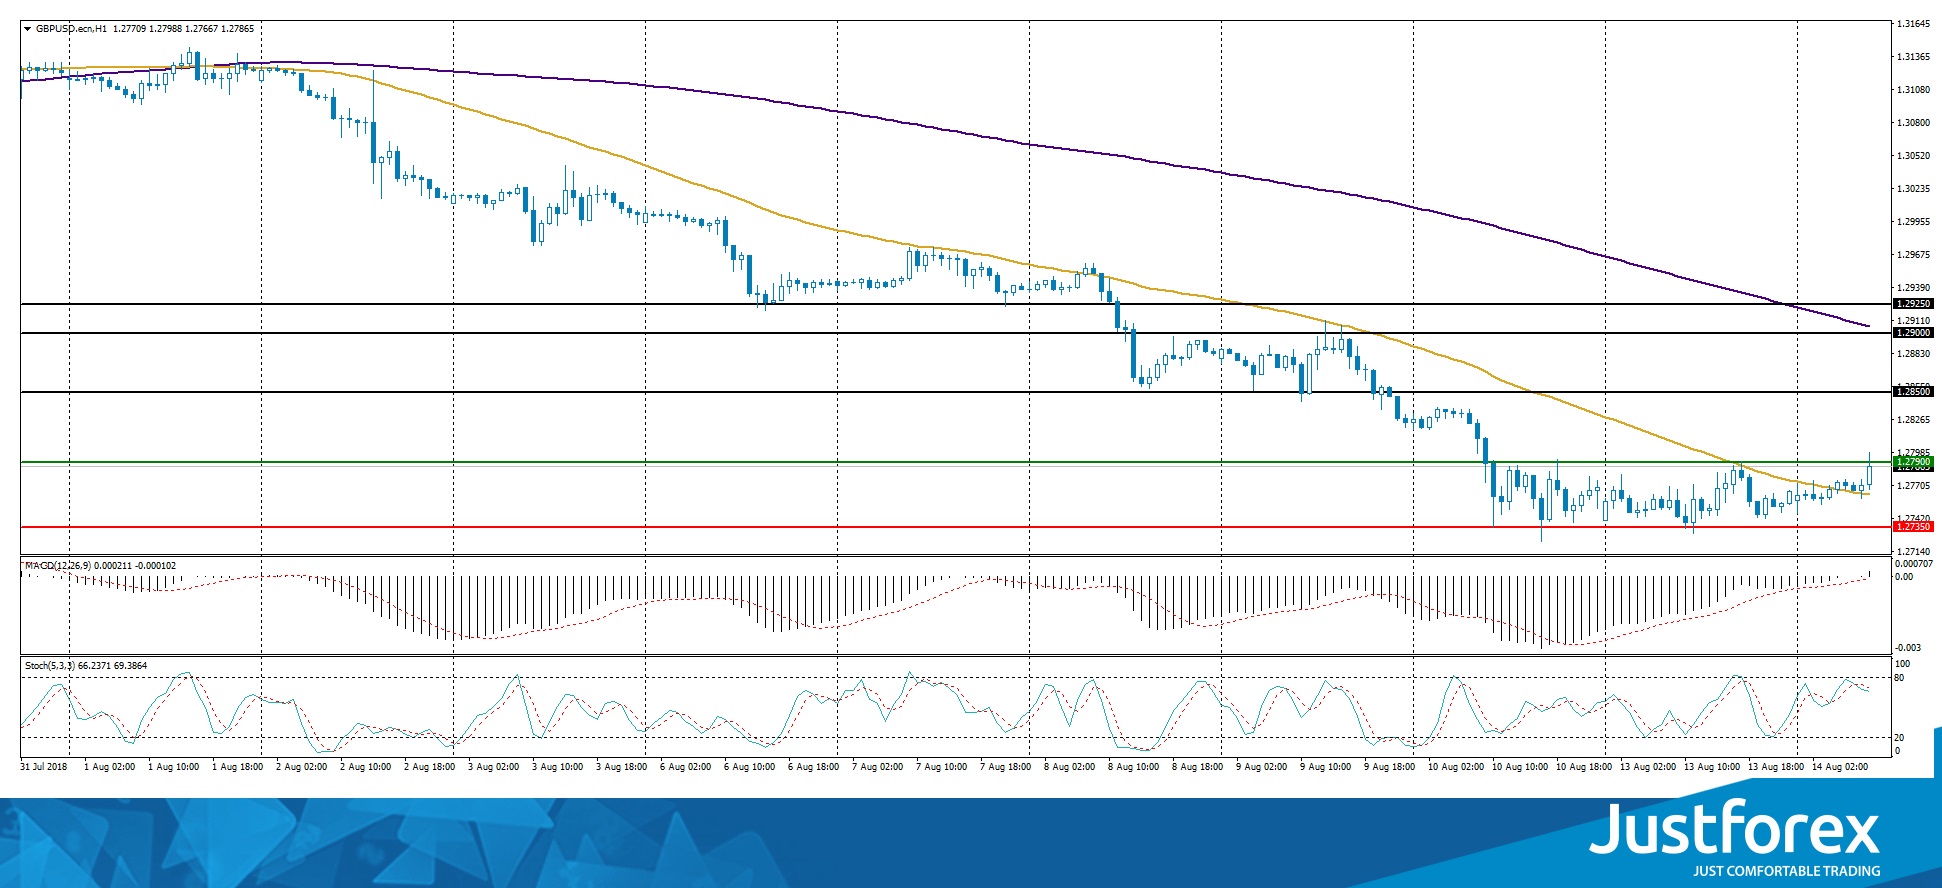This screenshot has width=1942, height=888.
Task: Click the 1.31080 value on price axis
Action: [x=1913, y=90]
